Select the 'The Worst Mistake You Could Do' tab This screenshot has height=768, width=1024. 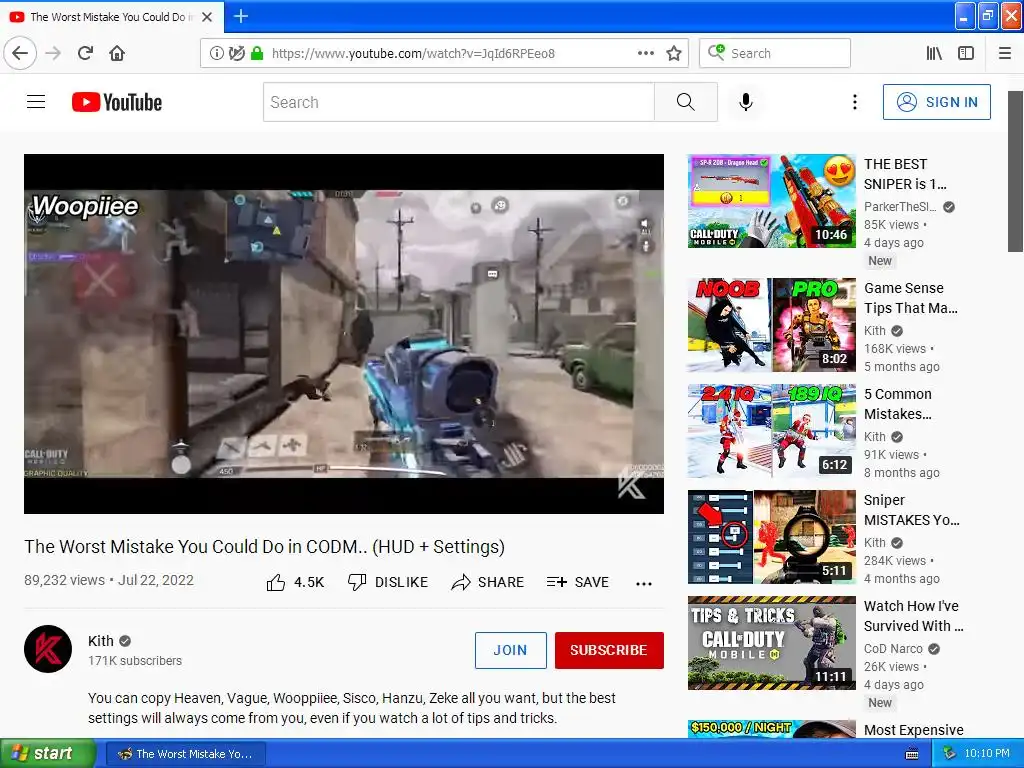(111, 16)
